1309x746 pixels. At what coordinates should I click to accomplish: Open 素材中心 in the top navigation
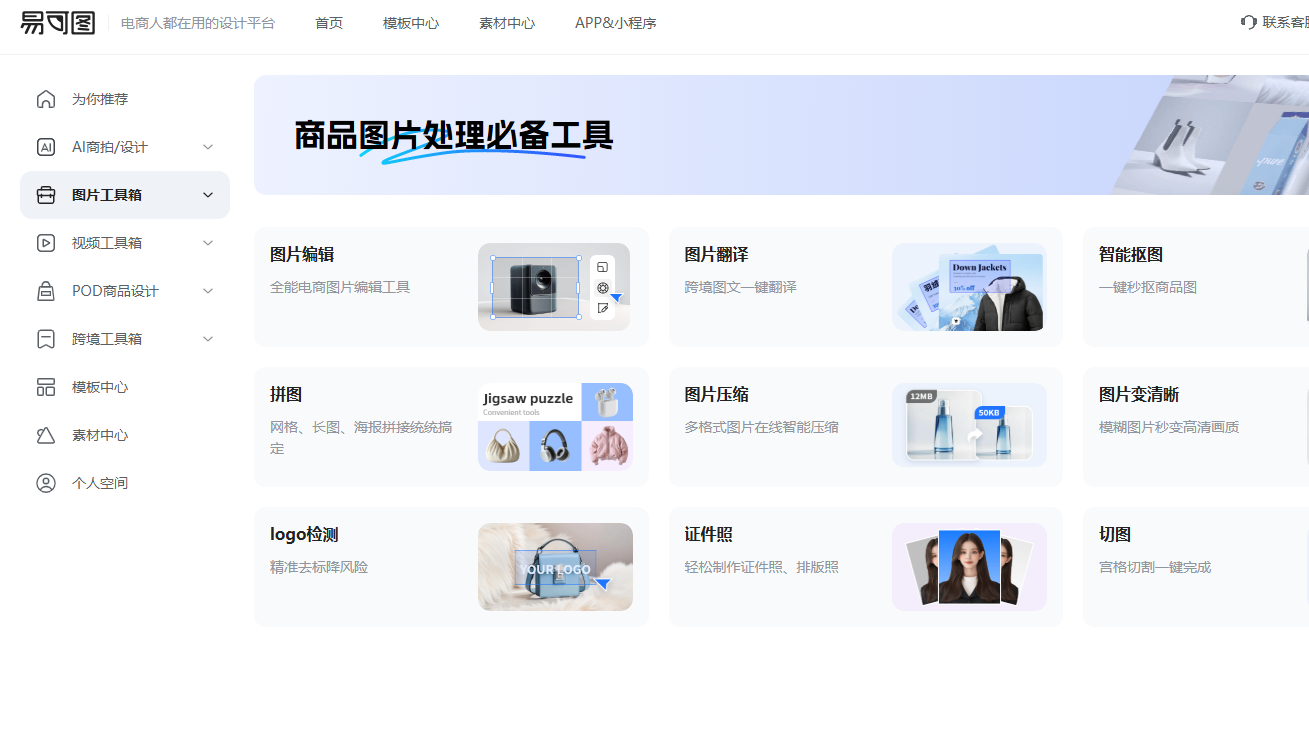pyautogui.click(x=507, y=23)
